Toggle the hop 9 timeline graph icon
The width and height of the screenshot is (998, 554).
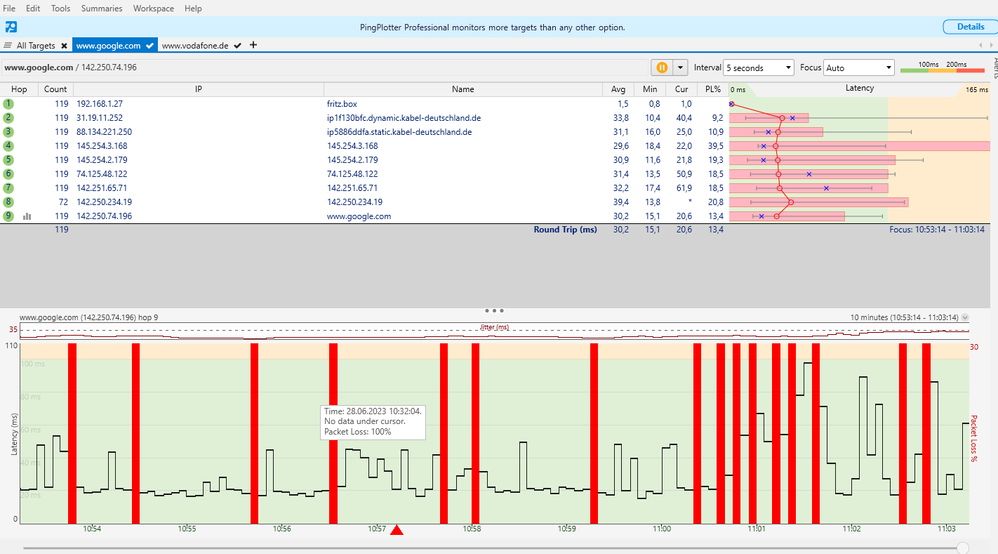click(27, 217)
